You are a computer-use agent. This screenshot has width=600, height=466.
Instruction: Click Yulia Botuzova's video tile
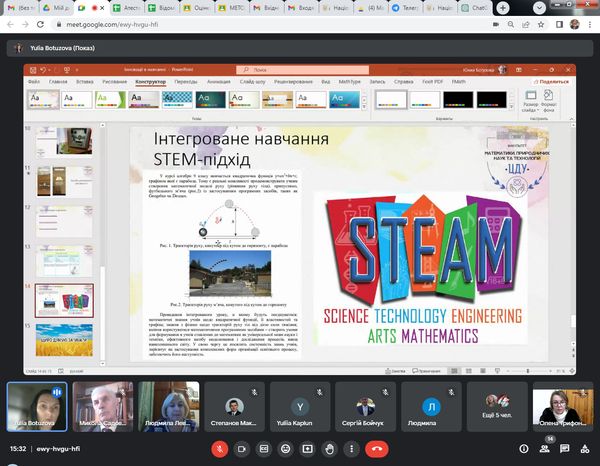click(37, 404)
